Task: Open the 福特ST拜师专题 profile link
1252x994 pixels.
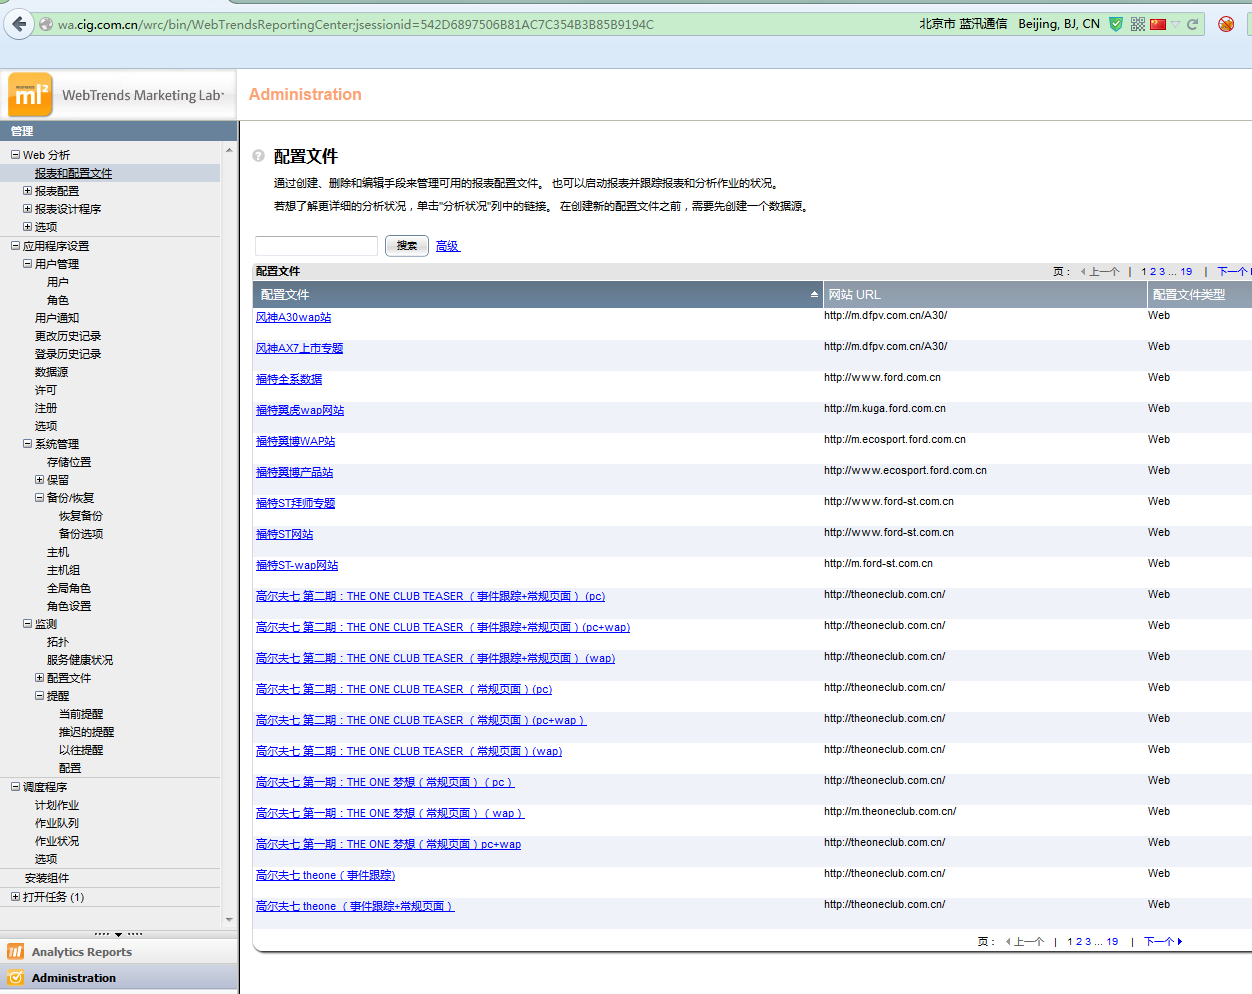Action: pos(295,504)
